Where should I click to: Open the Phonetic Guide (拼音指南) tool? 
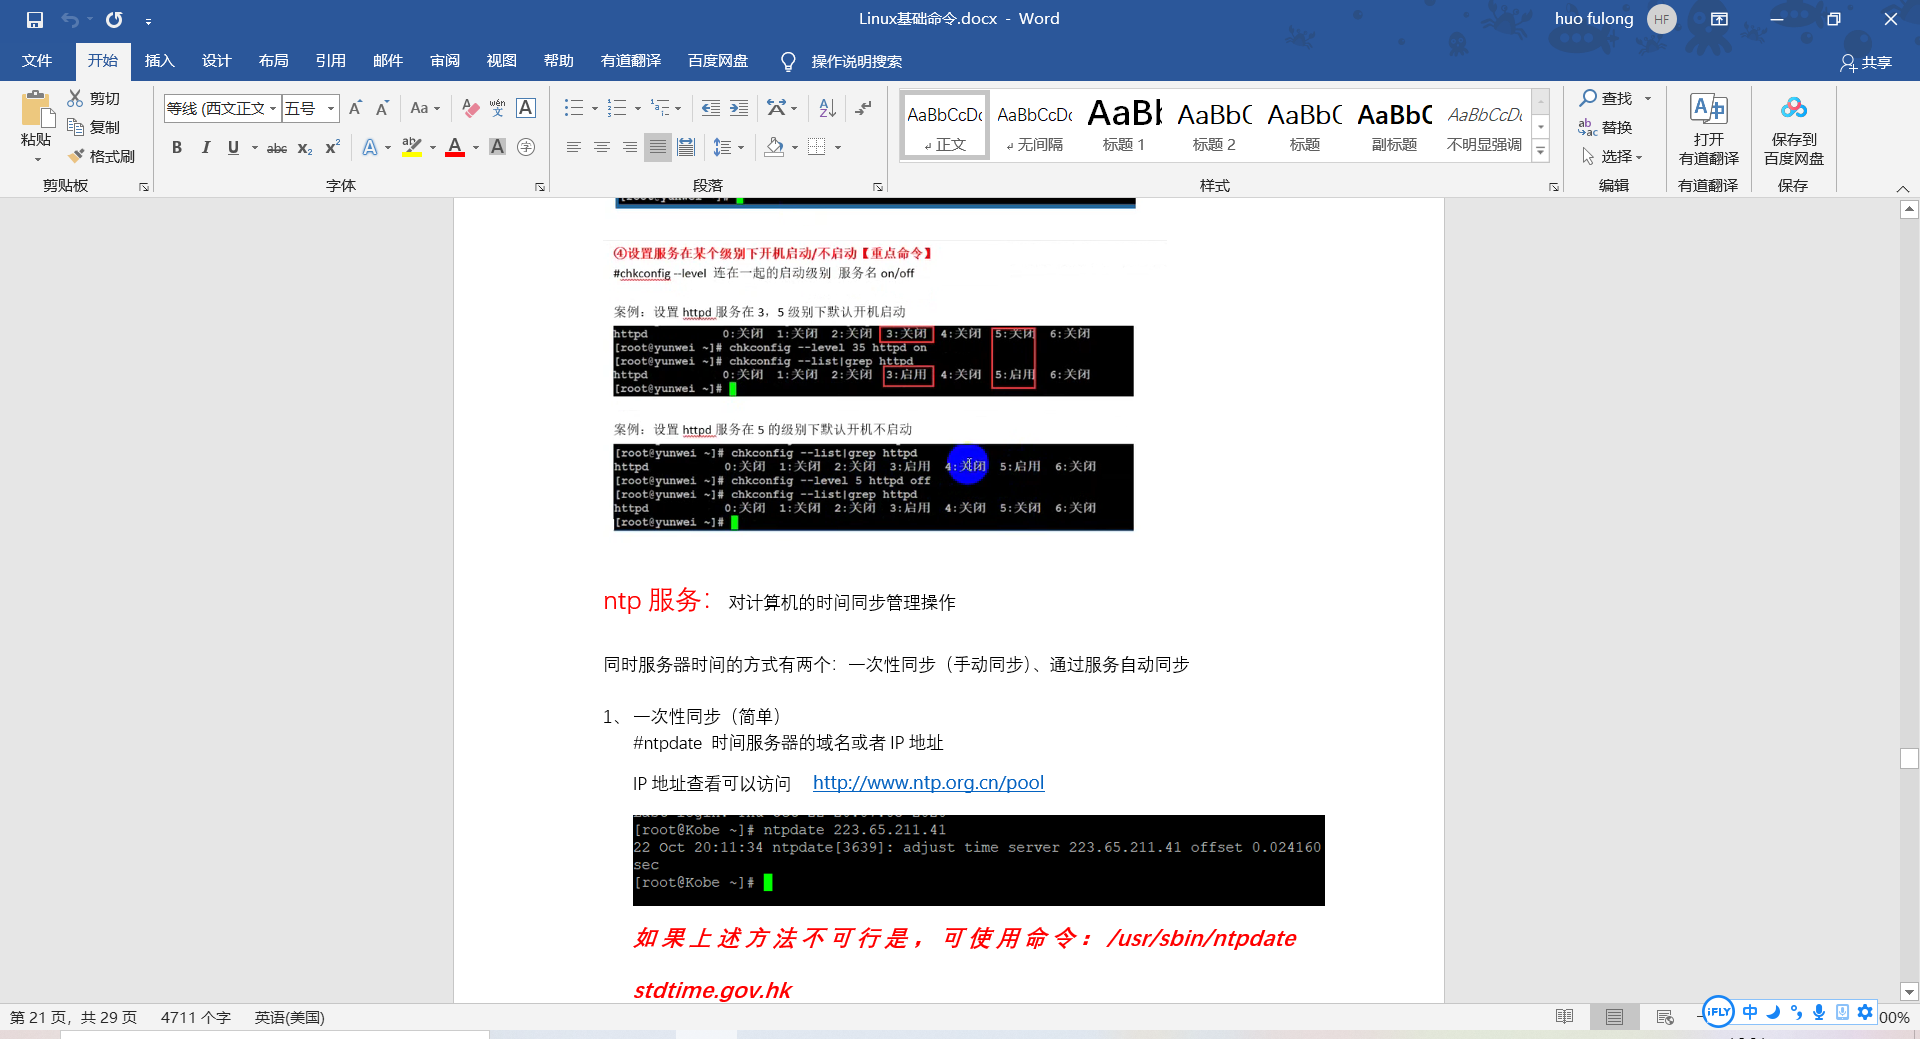(x=497, y=108)
